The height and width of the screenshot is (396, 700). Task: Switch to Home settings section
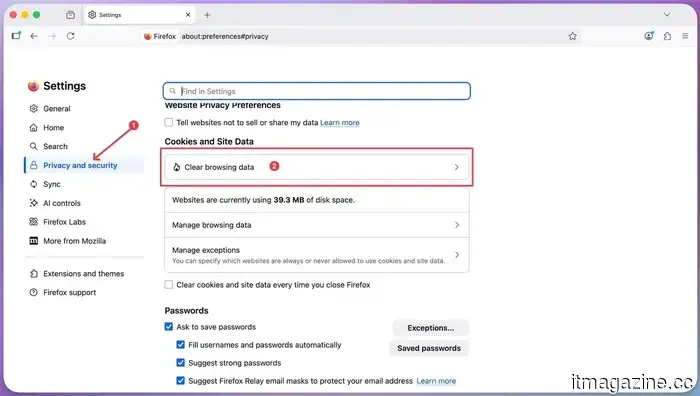click(x=84, y=128)
